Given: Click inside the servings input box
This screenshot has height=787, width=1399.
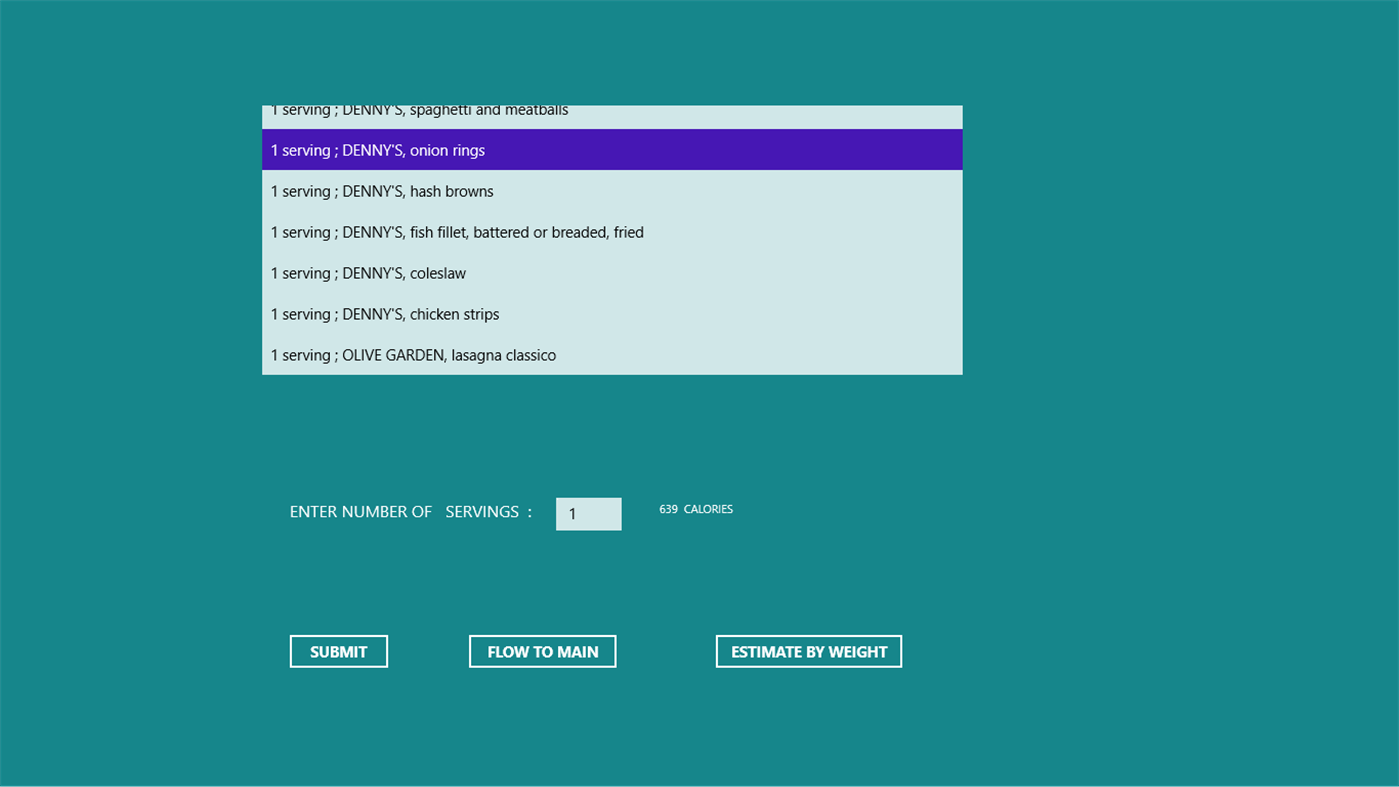Looking at the screenshot, I should coord(588,513).
